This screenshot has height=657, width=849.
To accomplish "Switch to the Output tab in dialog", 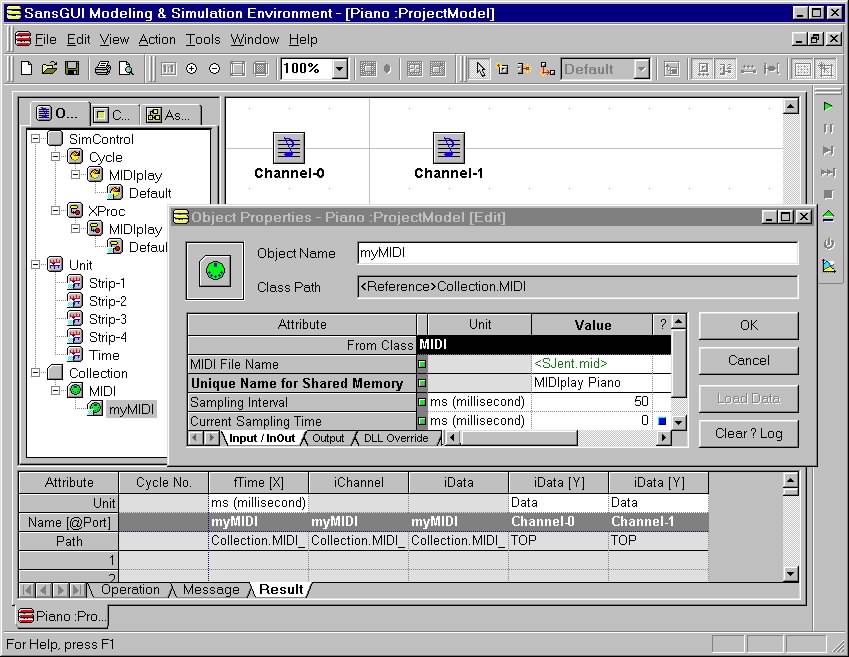I will (328, 438).
